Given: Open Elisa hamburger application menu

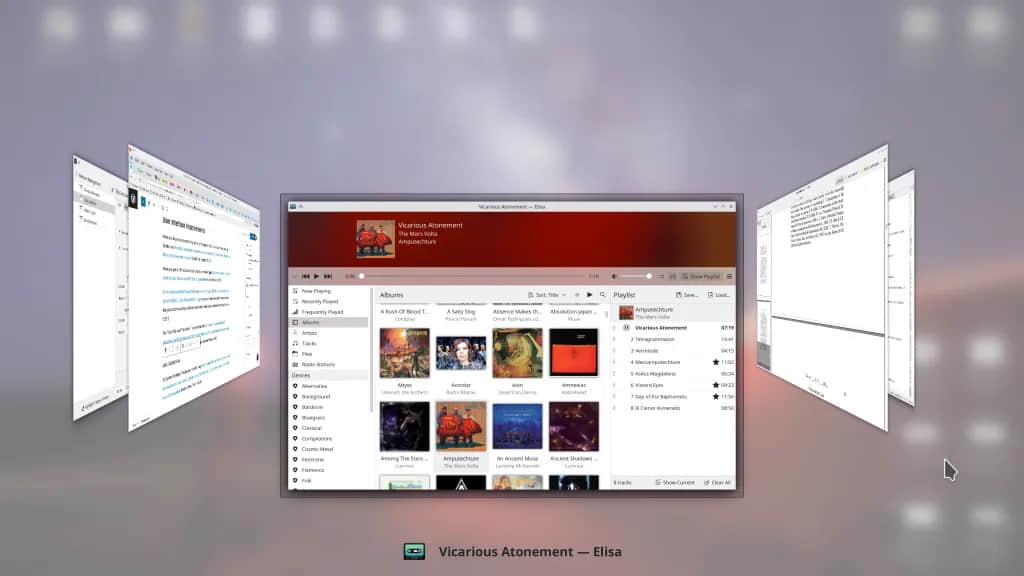Looking at the screenshot, I should (729, 276).
